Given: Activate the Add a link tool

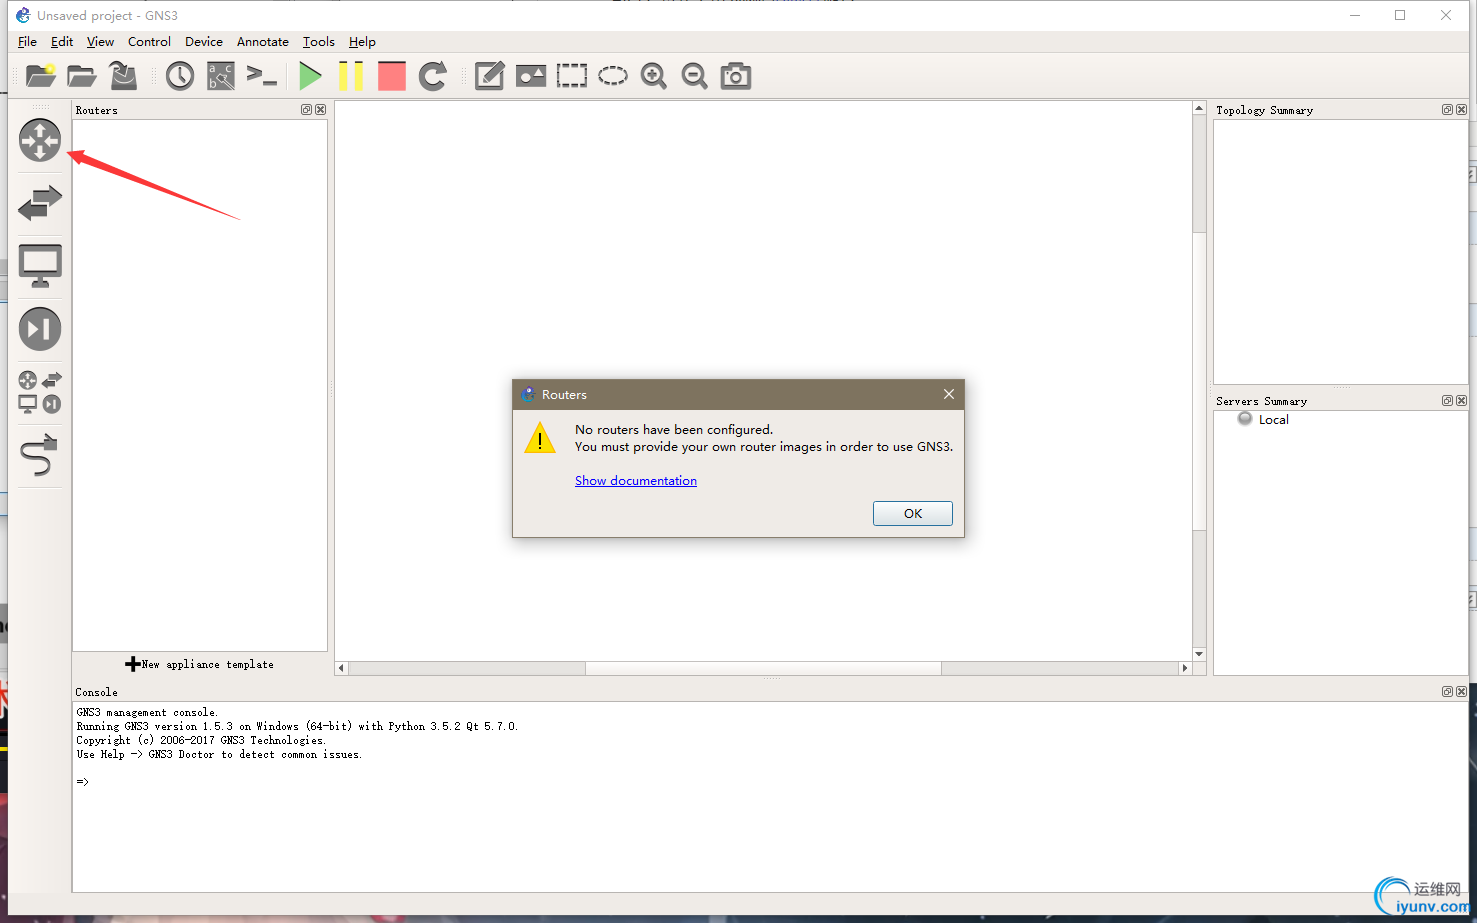Looking at the screenshot, I should [x=40, y=455].
